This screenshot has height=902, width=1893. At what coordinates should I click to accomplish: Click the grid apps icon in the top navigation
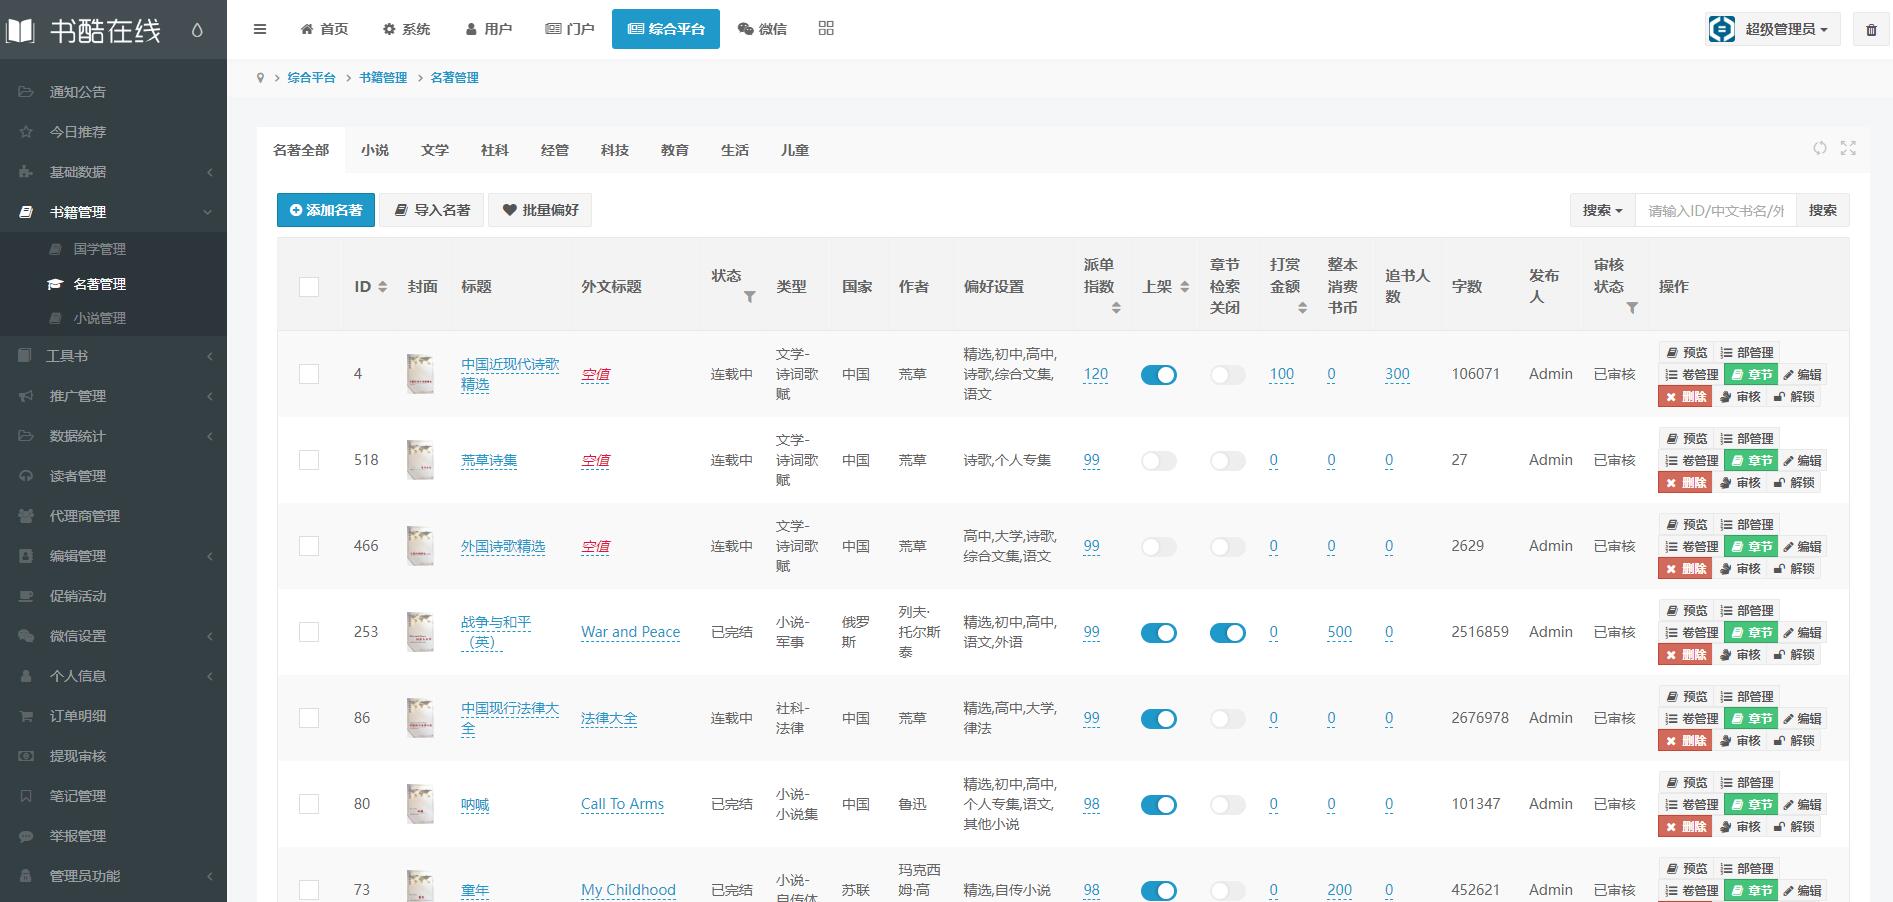pos(826,29)
